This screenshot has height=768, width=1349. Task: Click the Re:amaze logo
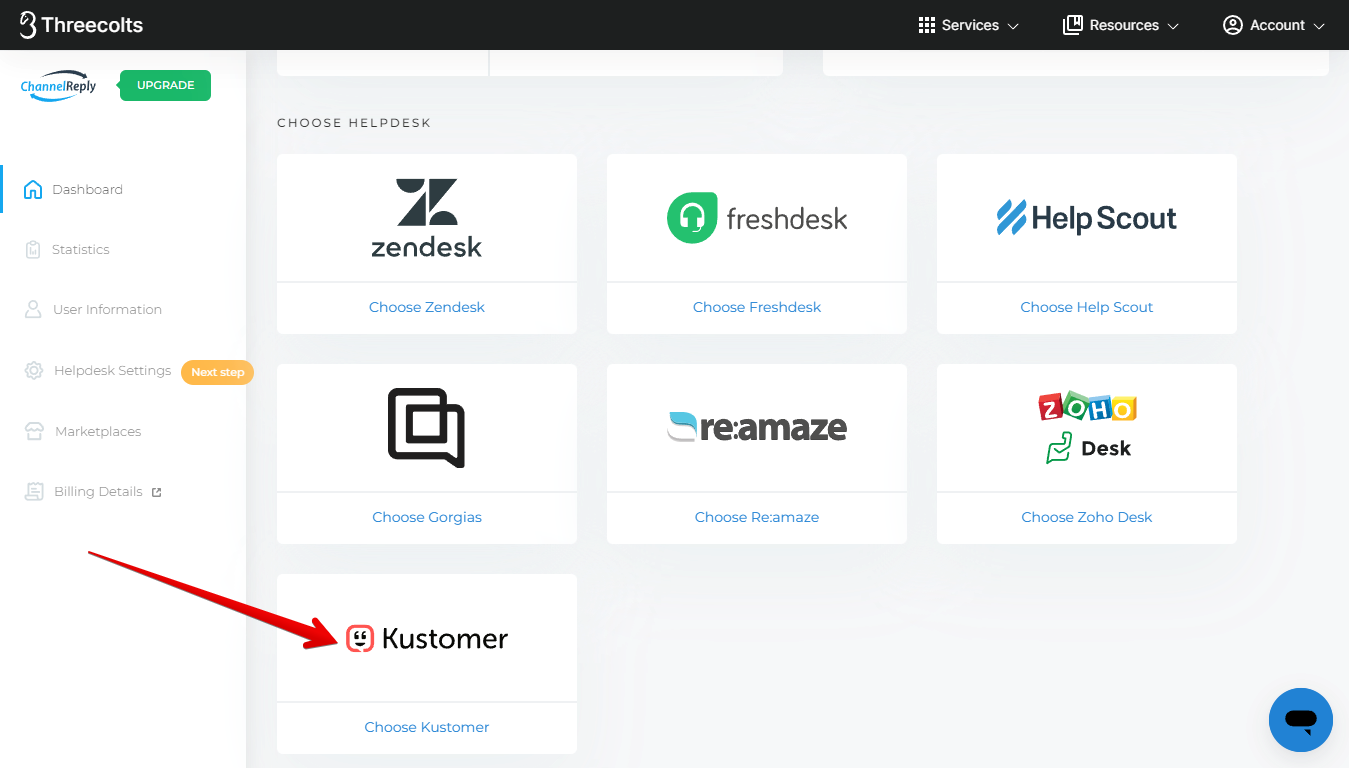tap(757, 428)
